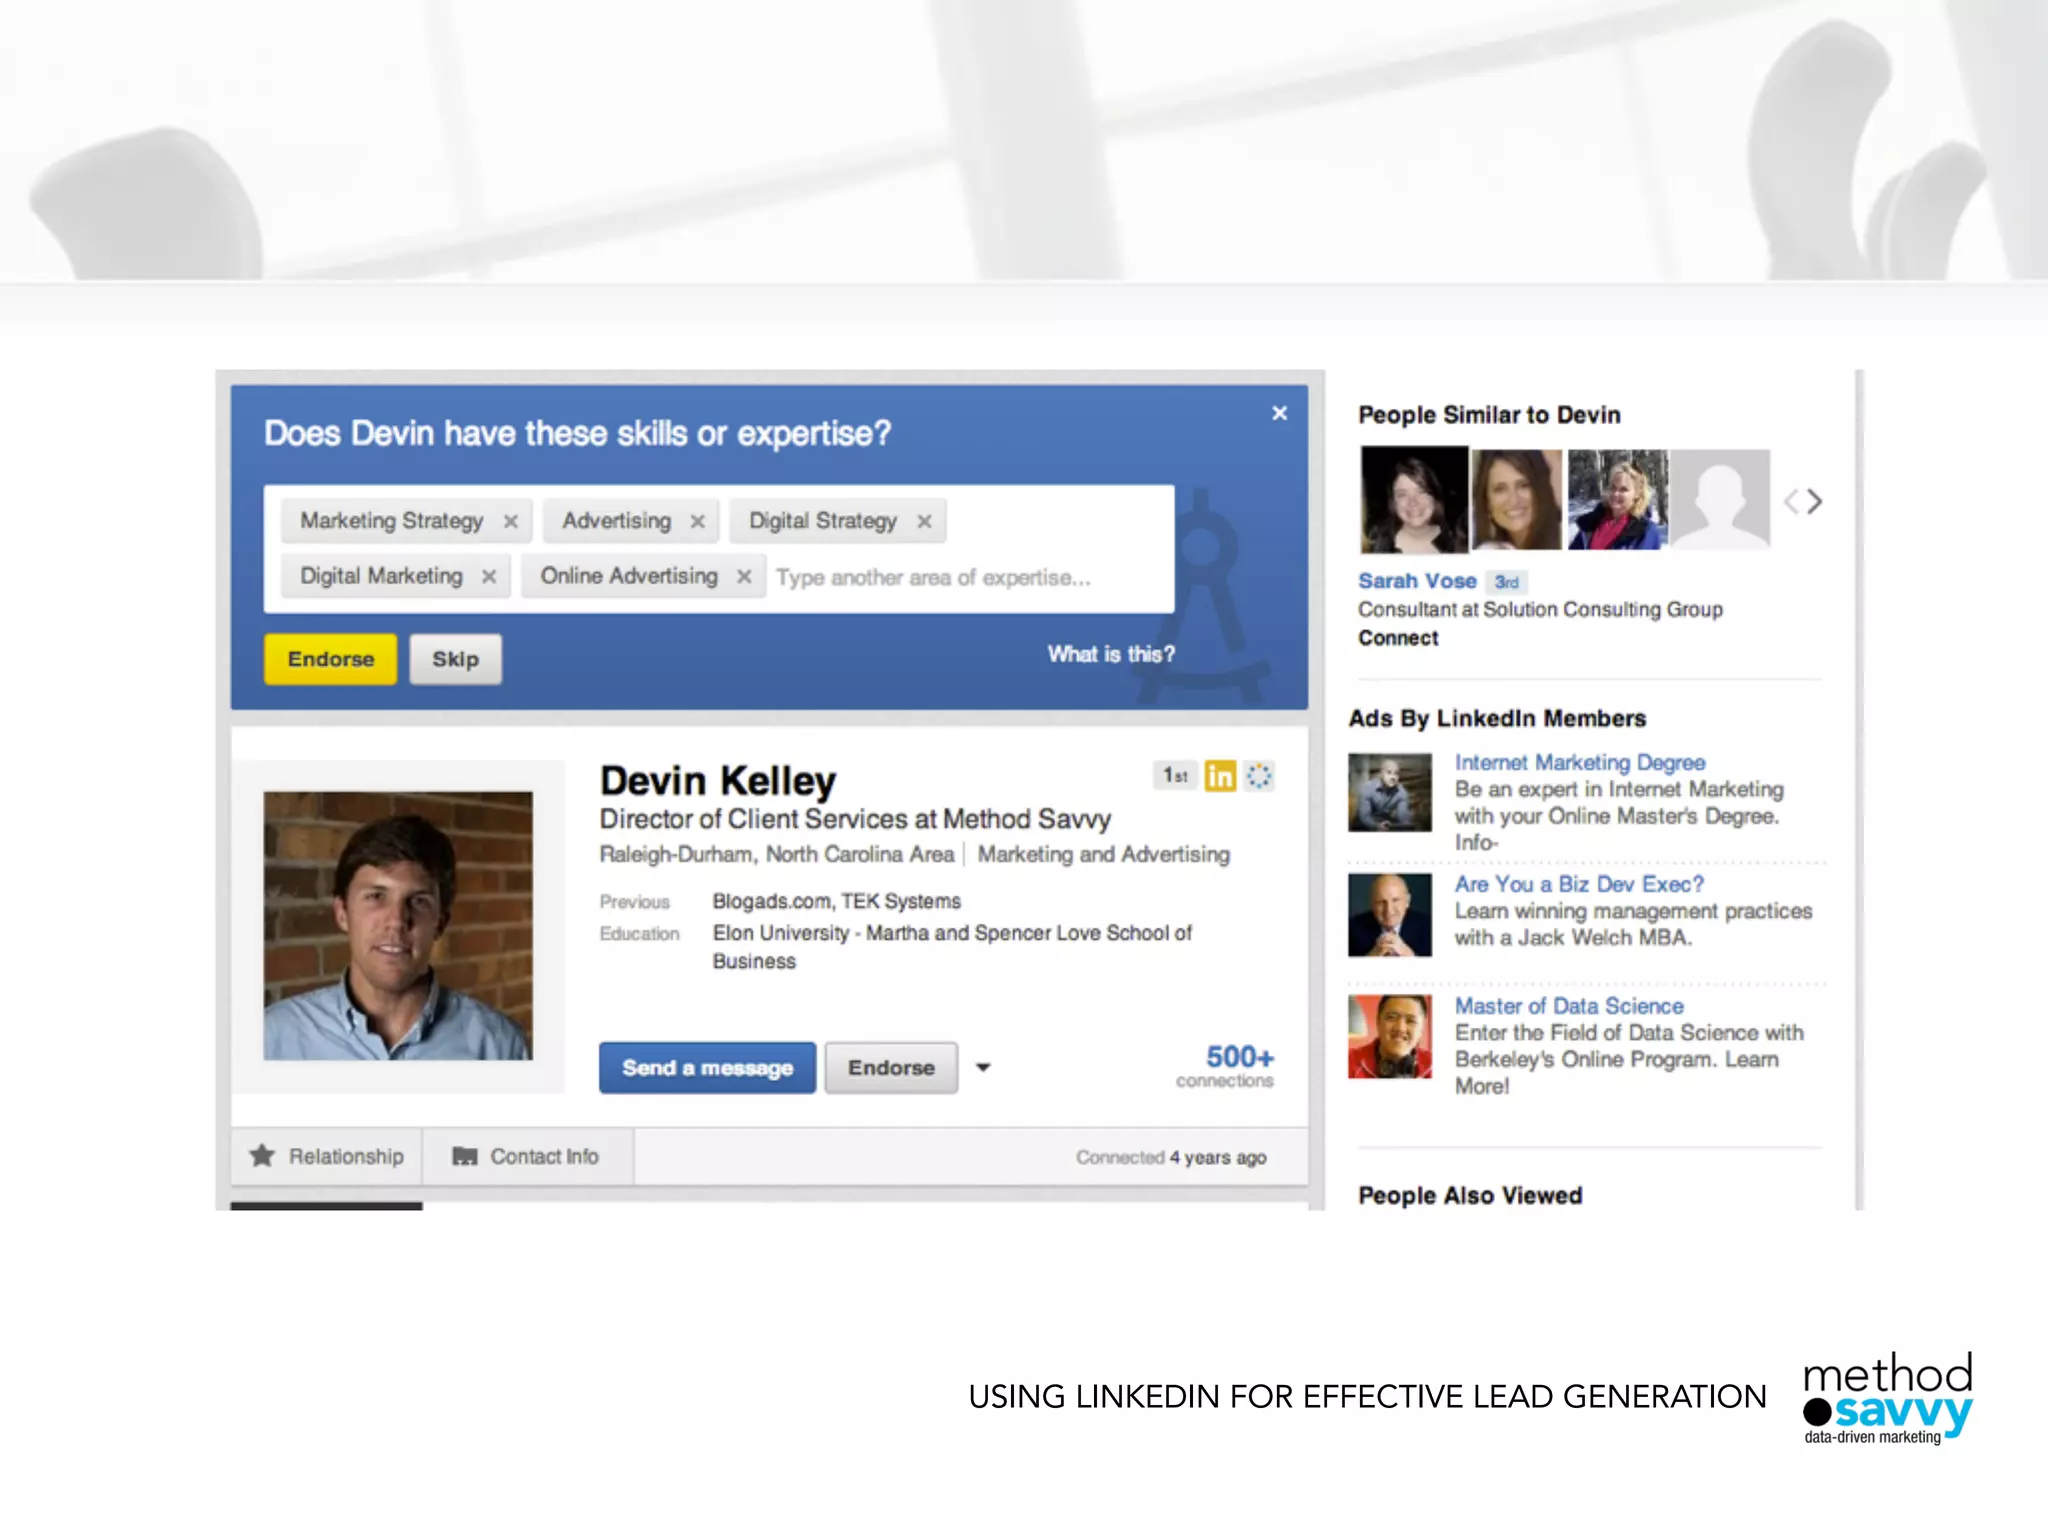Click the gray Endorse button on profile

[x=891, y=1067]
